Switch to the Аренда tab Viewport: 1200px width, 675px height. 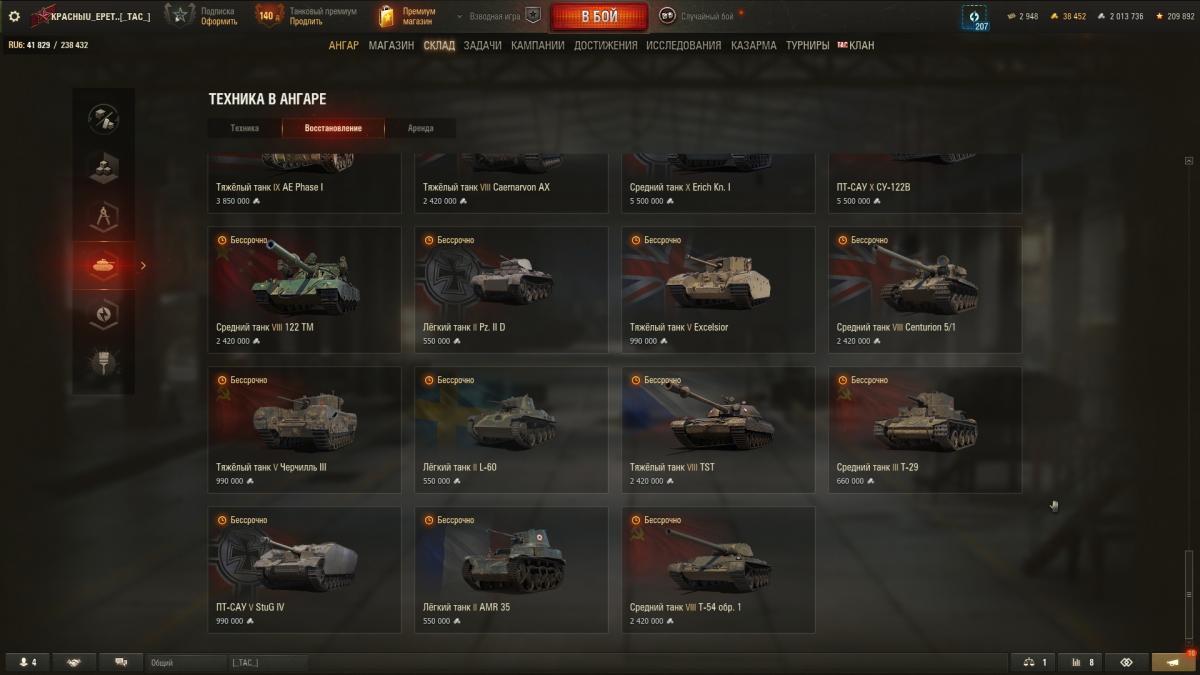(421, 128)
